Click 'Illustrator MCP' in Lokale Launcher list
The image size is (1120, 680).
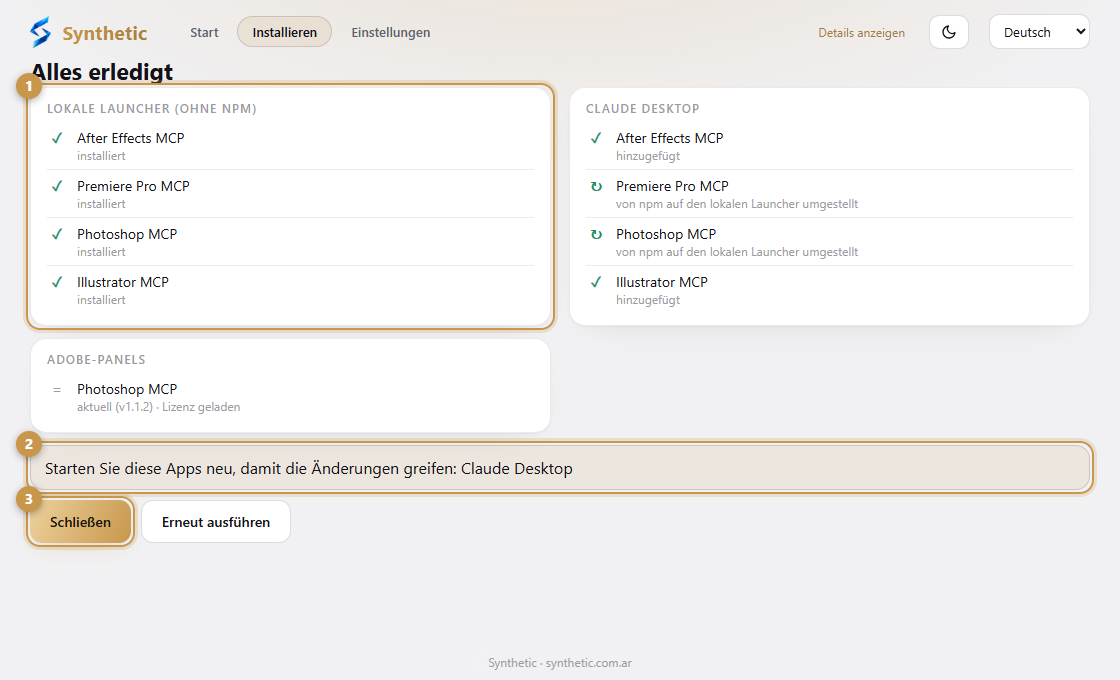tap(123, 281)
